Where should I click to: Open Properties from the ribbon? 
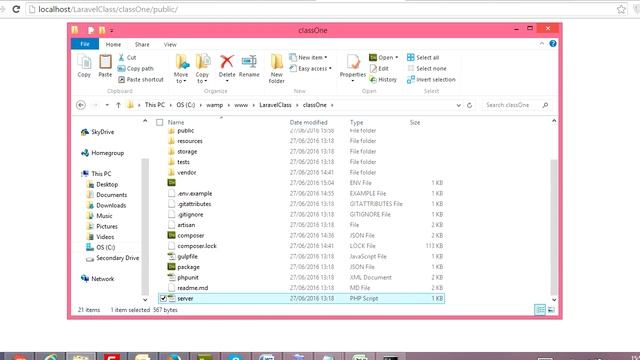point(353,67)
